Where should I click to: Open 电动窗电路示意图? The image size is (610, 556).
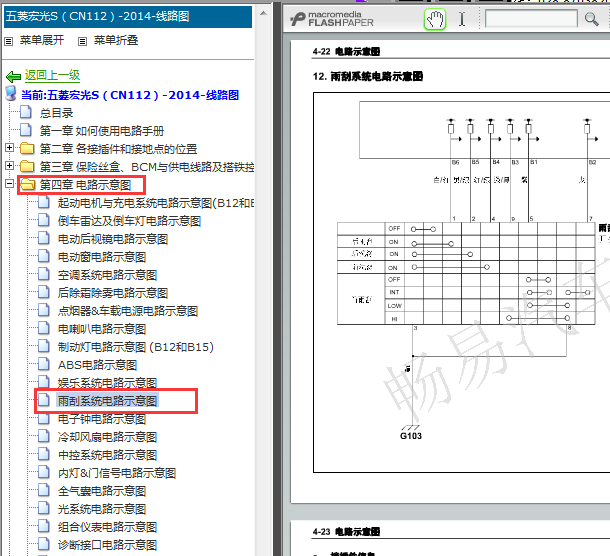pyautogui.click(x=102, y=257)
